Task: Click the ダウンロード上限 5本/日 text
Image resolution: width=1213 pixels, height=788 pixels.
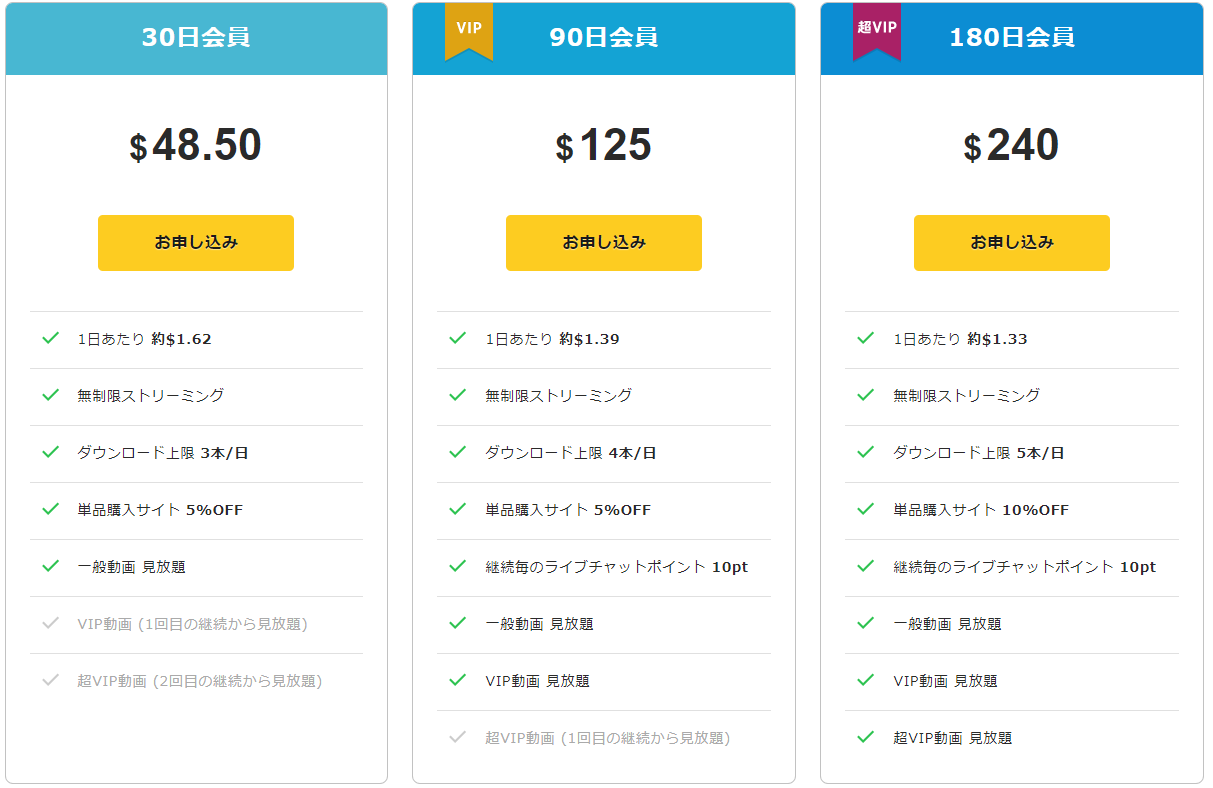Action: 978,453
